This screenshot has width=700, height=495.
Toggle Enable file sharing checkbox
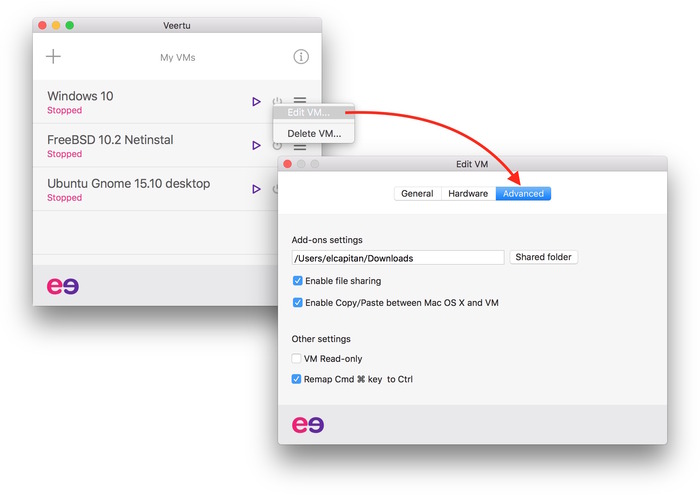coord(297,281)
